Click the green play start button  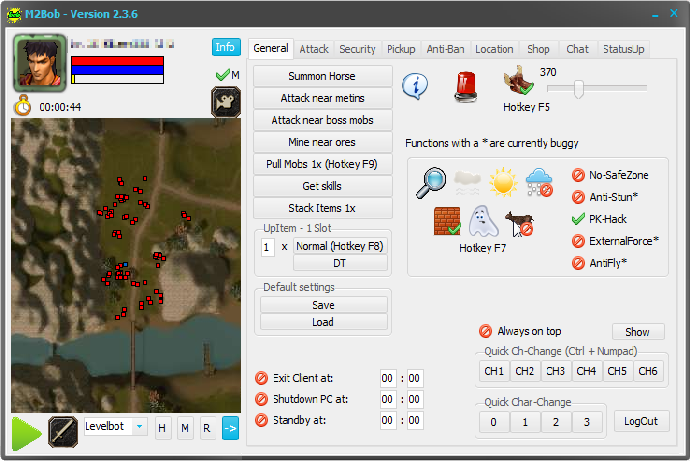point(26,434)
